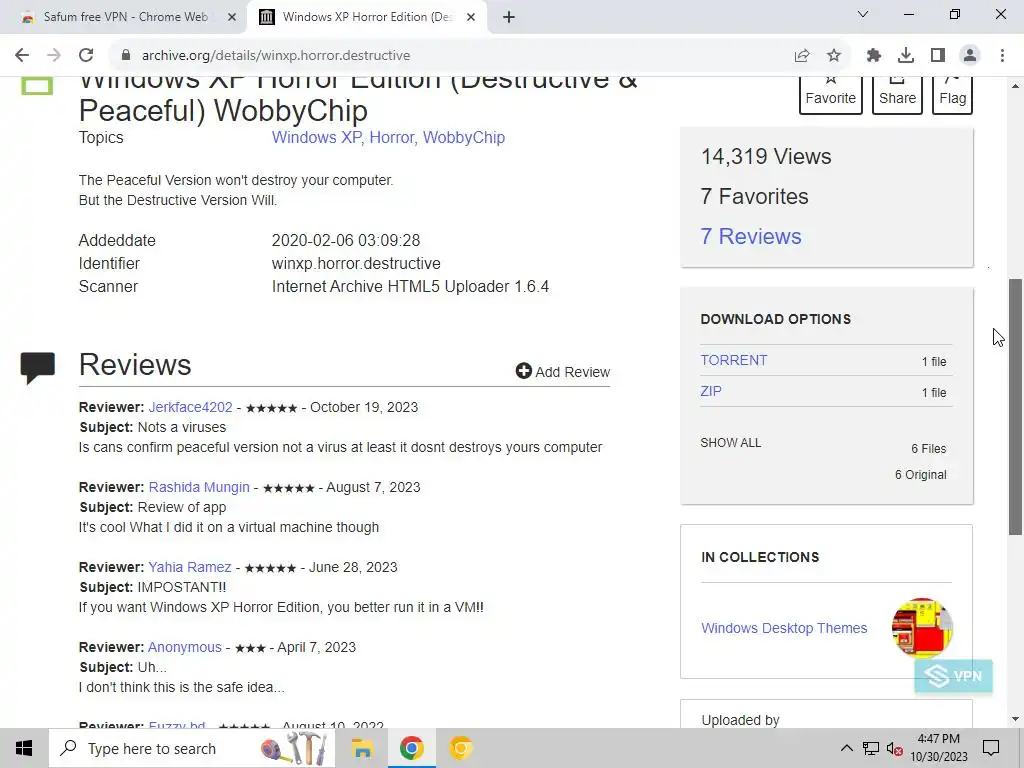This screenshot has width=1024, height=768.
Task: Open the Horror topic link
Action: point(391,138)
